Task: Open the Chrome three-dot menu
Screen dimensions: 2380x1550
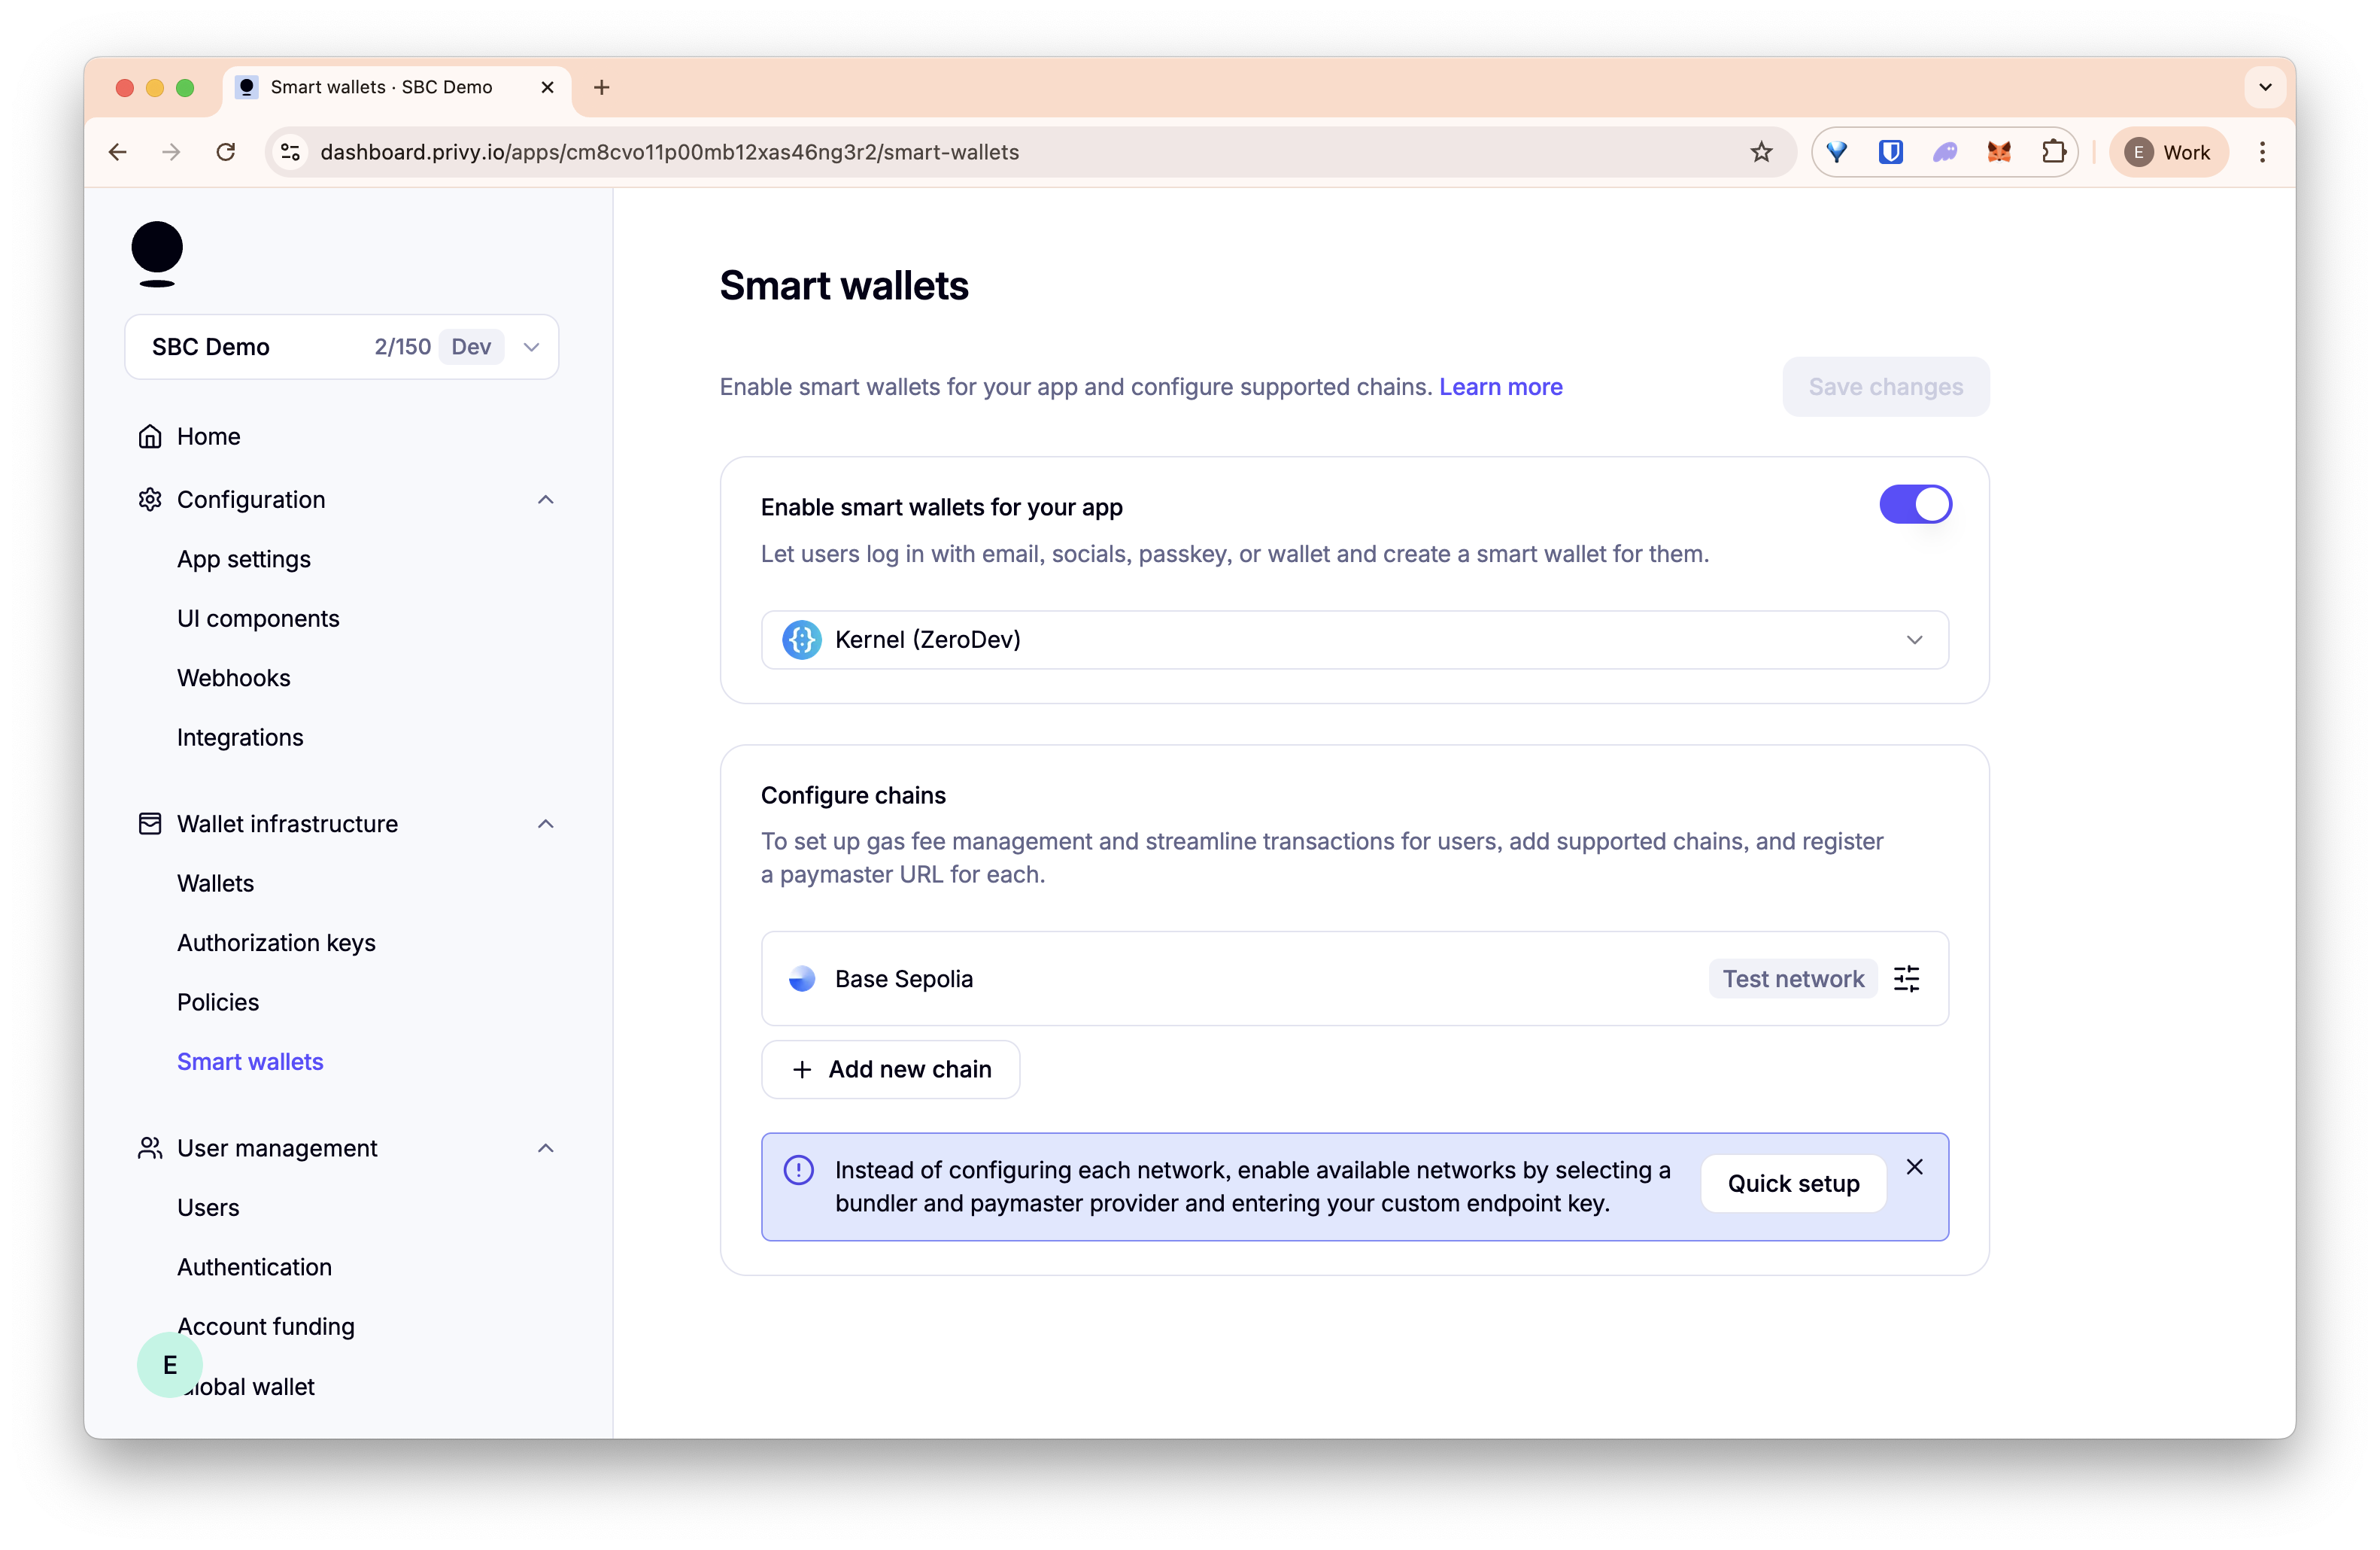Action: 2262,152
